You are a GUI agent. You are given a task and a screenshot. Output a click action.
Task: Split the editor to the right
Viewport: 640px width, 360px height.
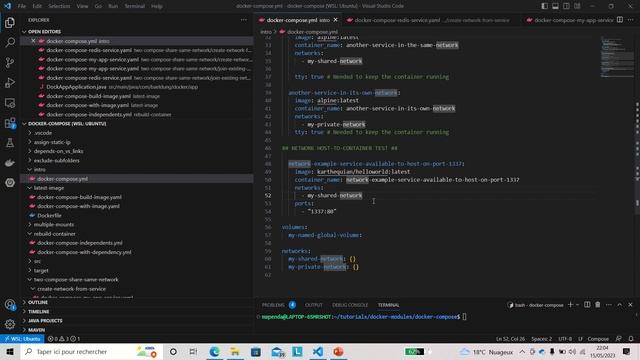tap(620, 20)
